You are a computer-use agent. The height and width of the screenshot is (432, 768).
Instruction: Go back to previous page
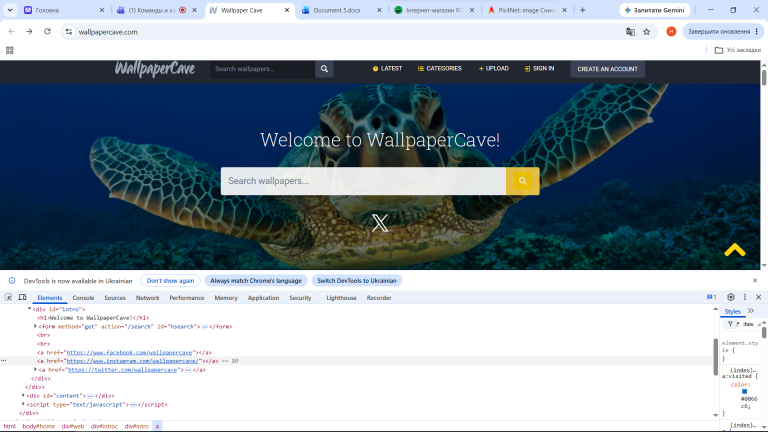pyautogui.click(x=11, y=31)
